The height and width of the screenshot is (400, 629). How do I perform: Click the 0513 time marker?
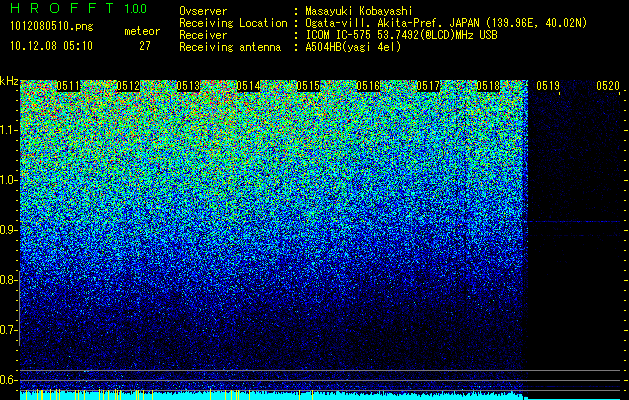[188, 86]
